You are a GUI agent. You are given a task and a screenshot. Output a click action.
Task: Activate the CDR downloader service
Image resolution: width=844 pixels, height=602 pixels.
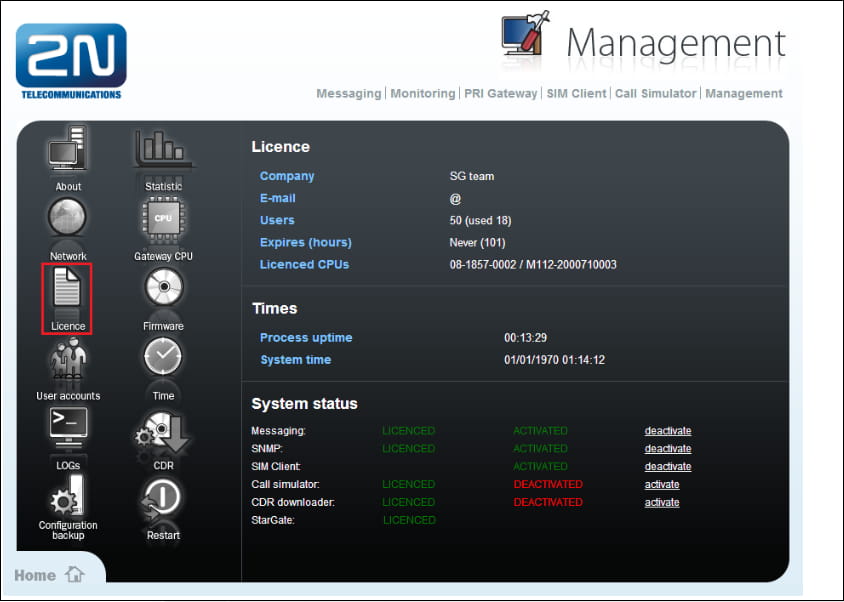coord(662,502)
